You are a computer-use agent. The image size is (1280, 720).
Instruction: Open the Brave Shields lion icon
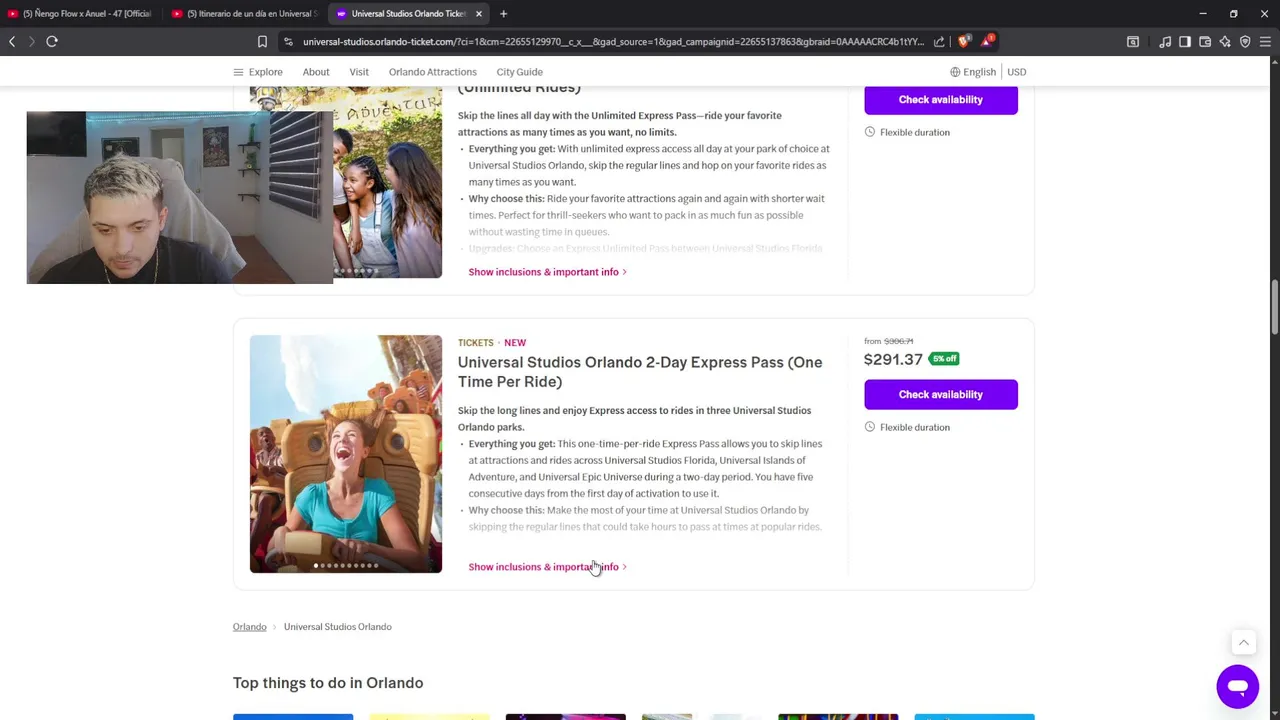click(964, 42)
